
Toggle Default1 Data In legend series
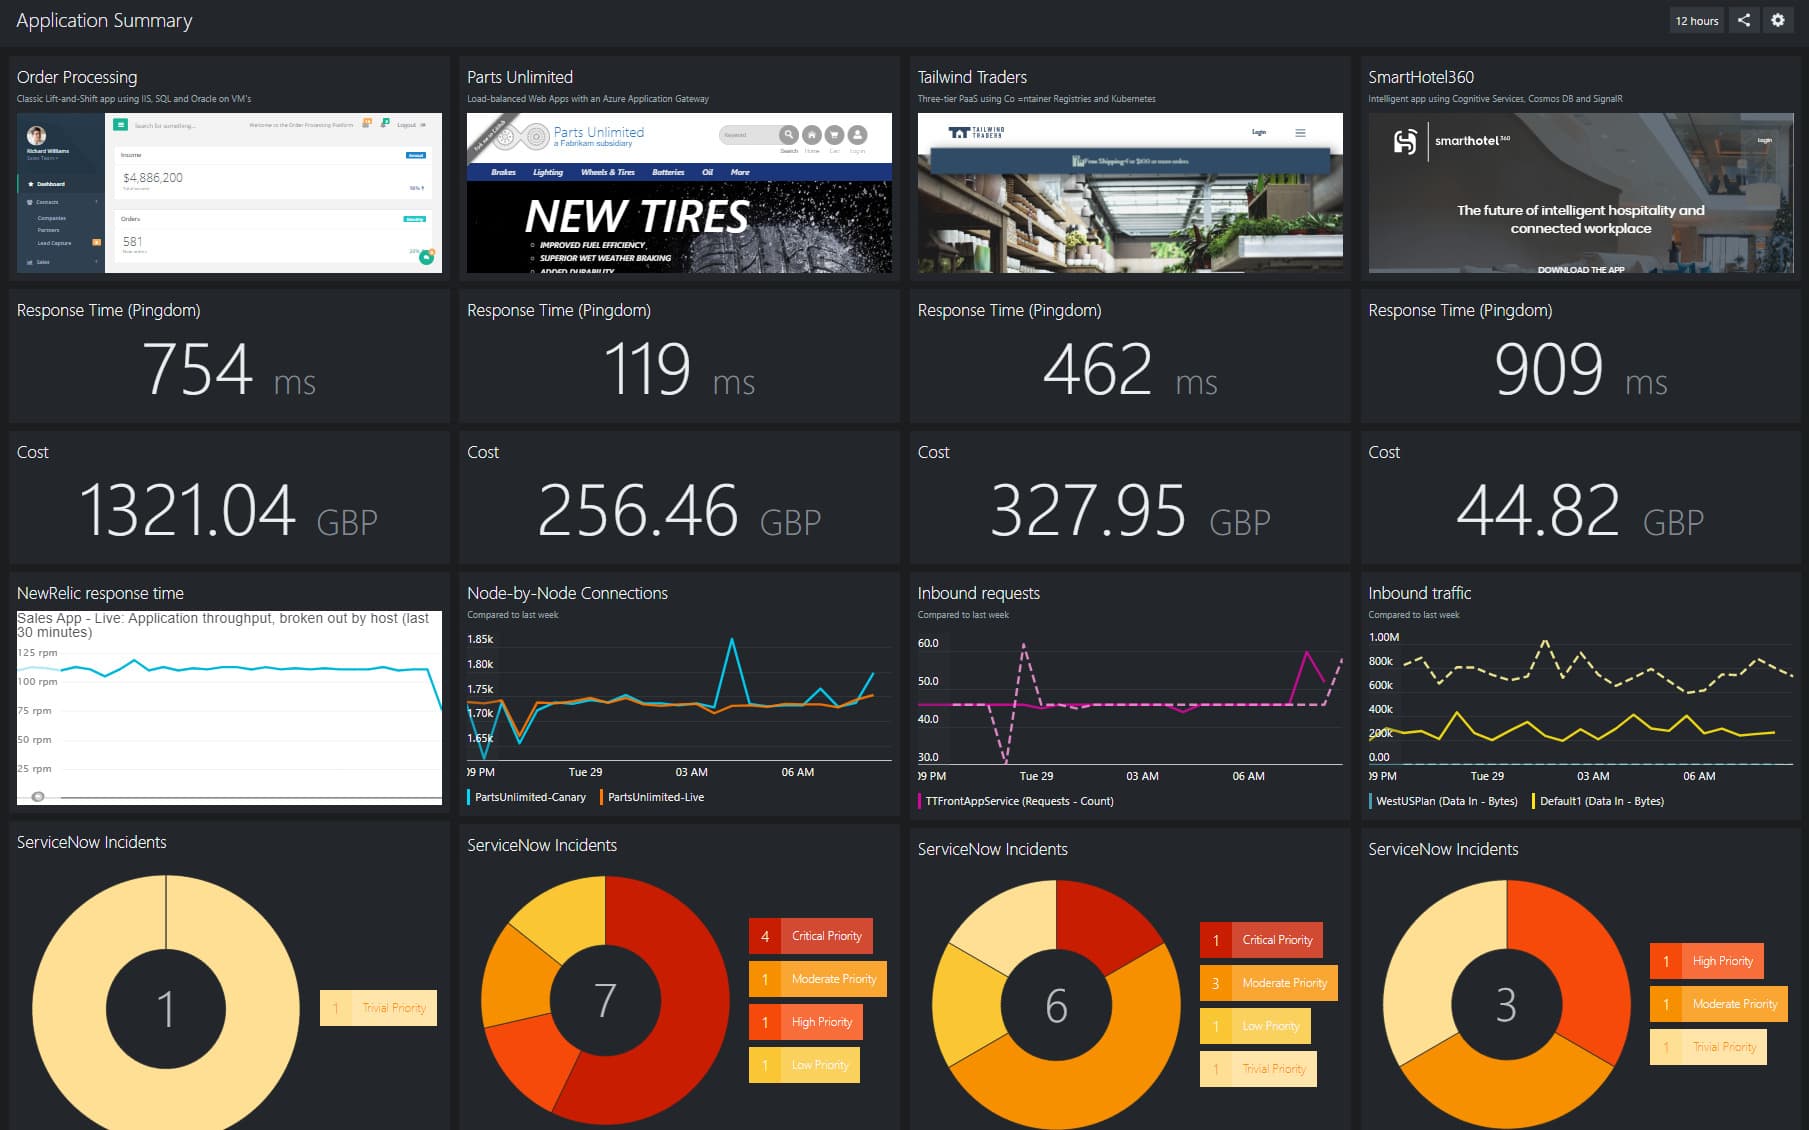click(1598, 801)
